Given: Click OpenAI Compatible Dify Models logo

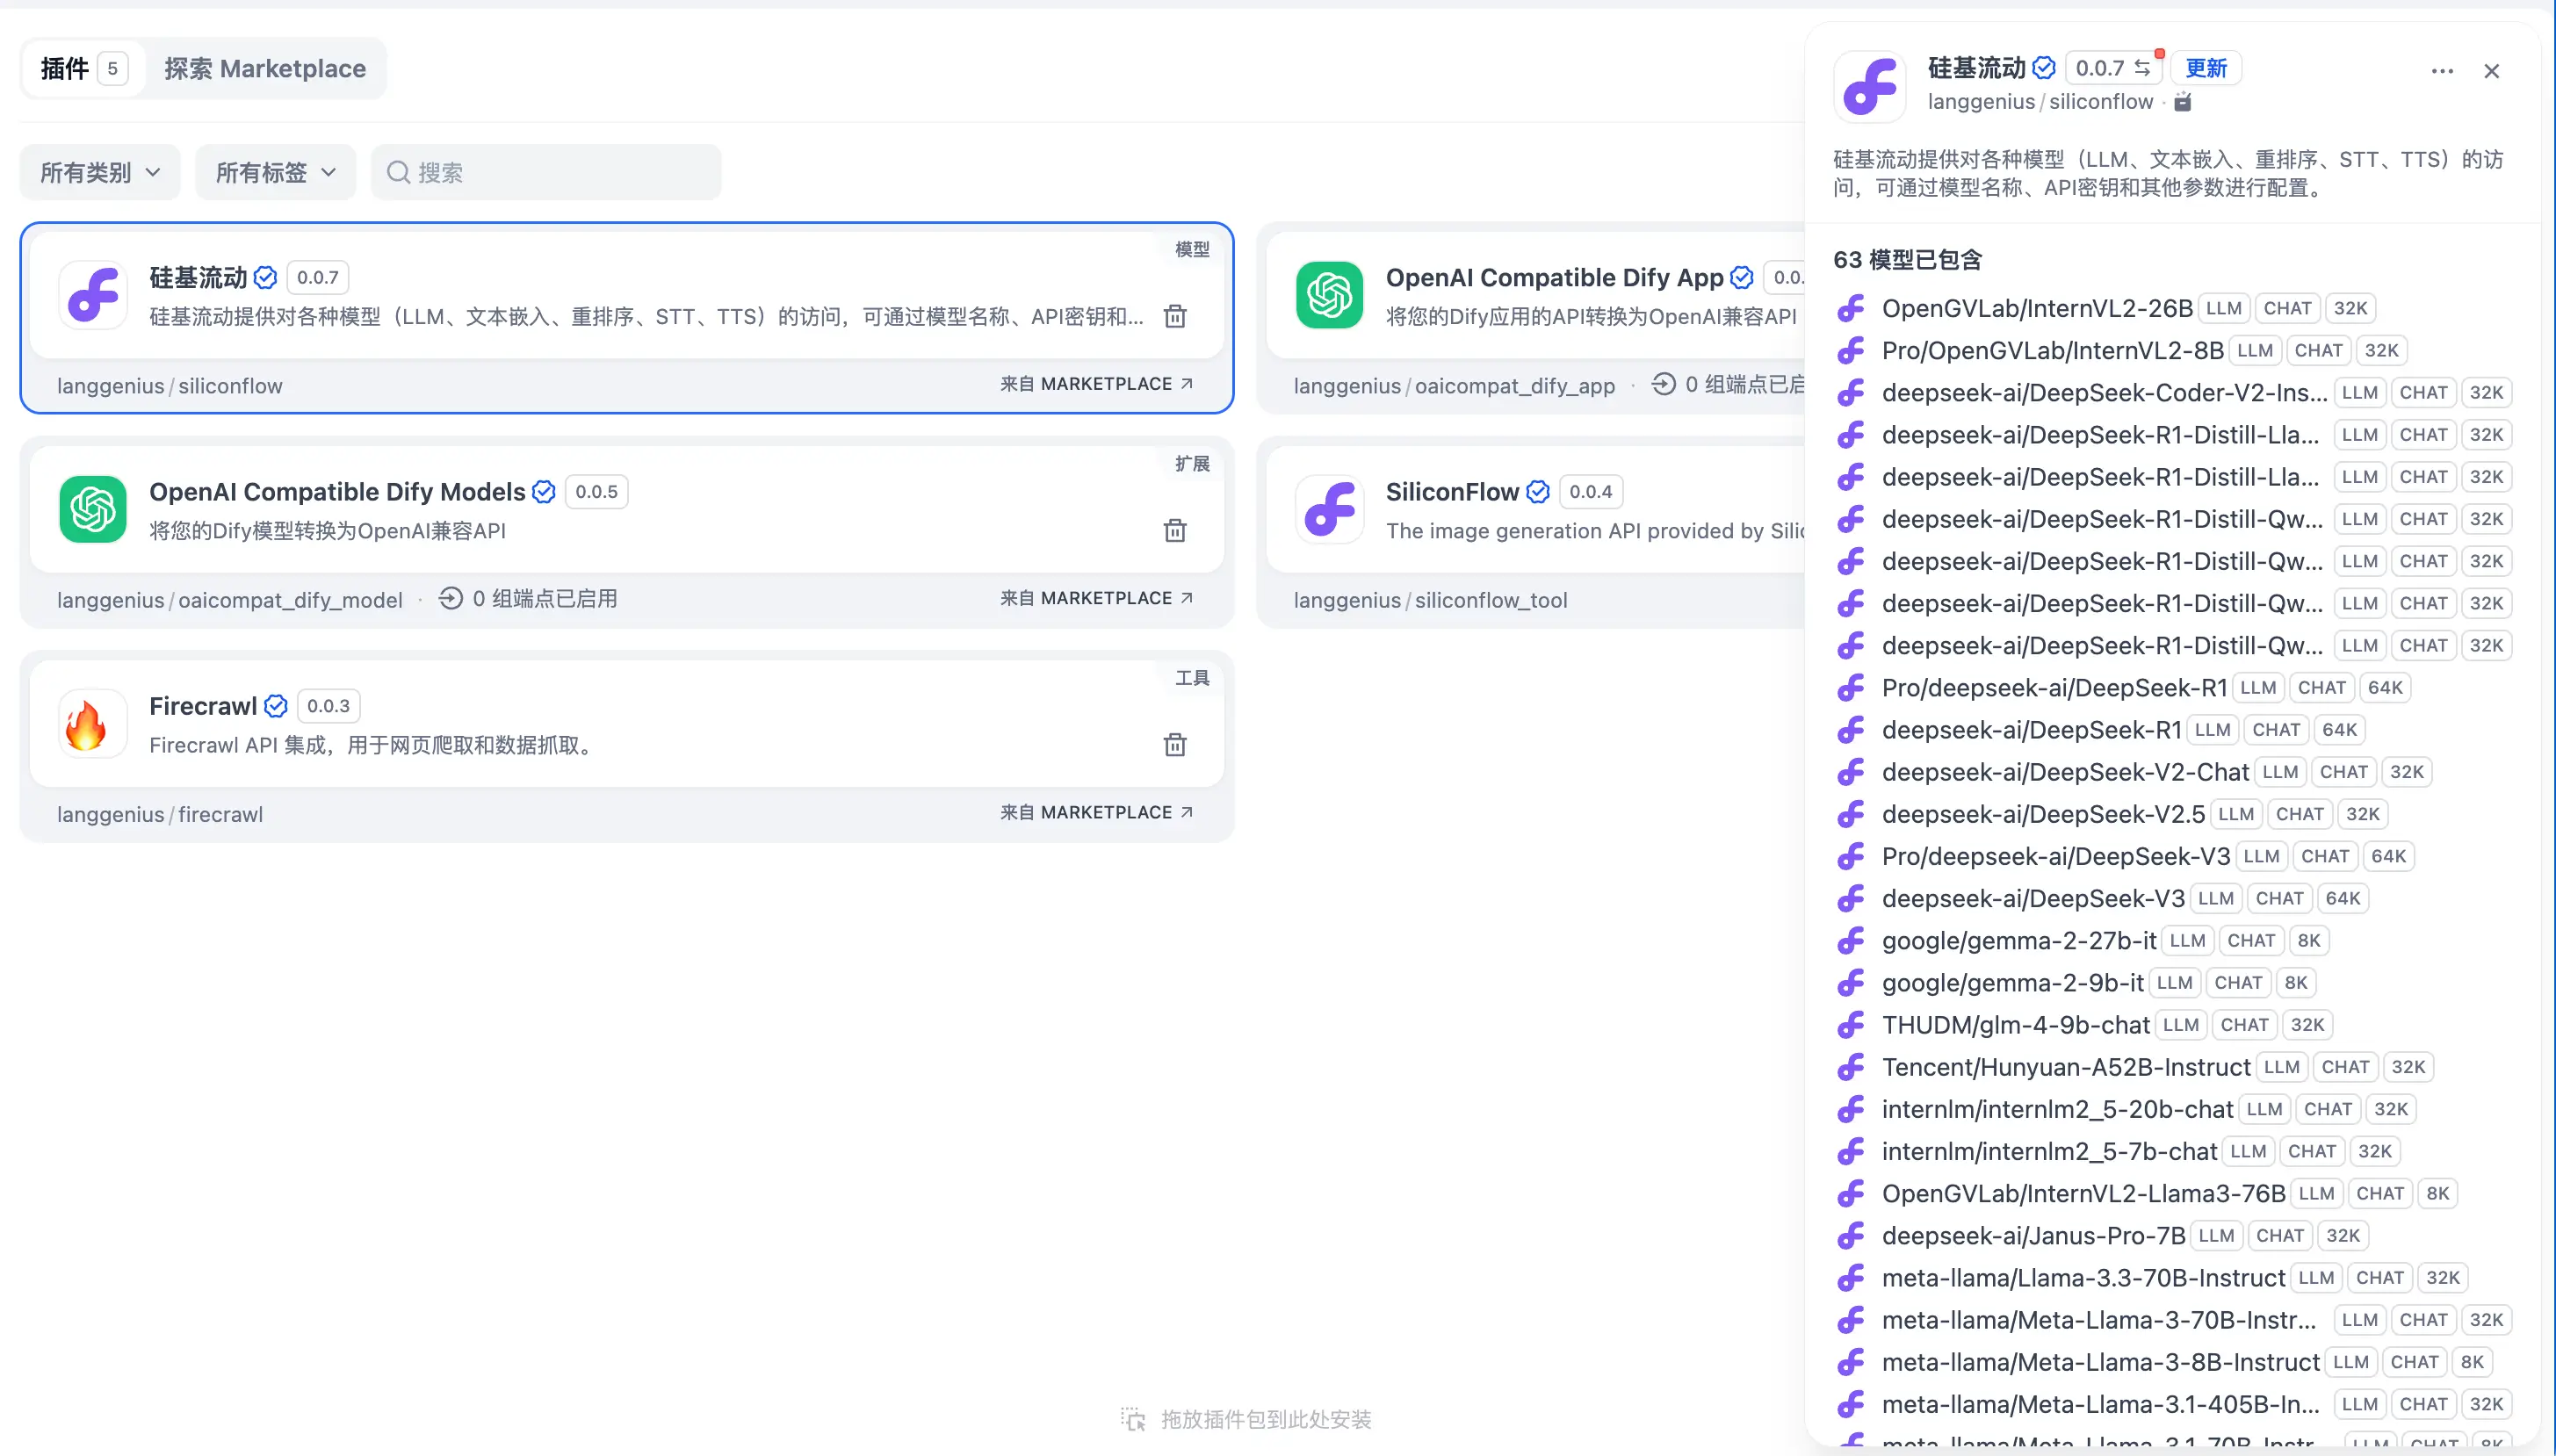Looking at the screenshot, I should [93, 509].
